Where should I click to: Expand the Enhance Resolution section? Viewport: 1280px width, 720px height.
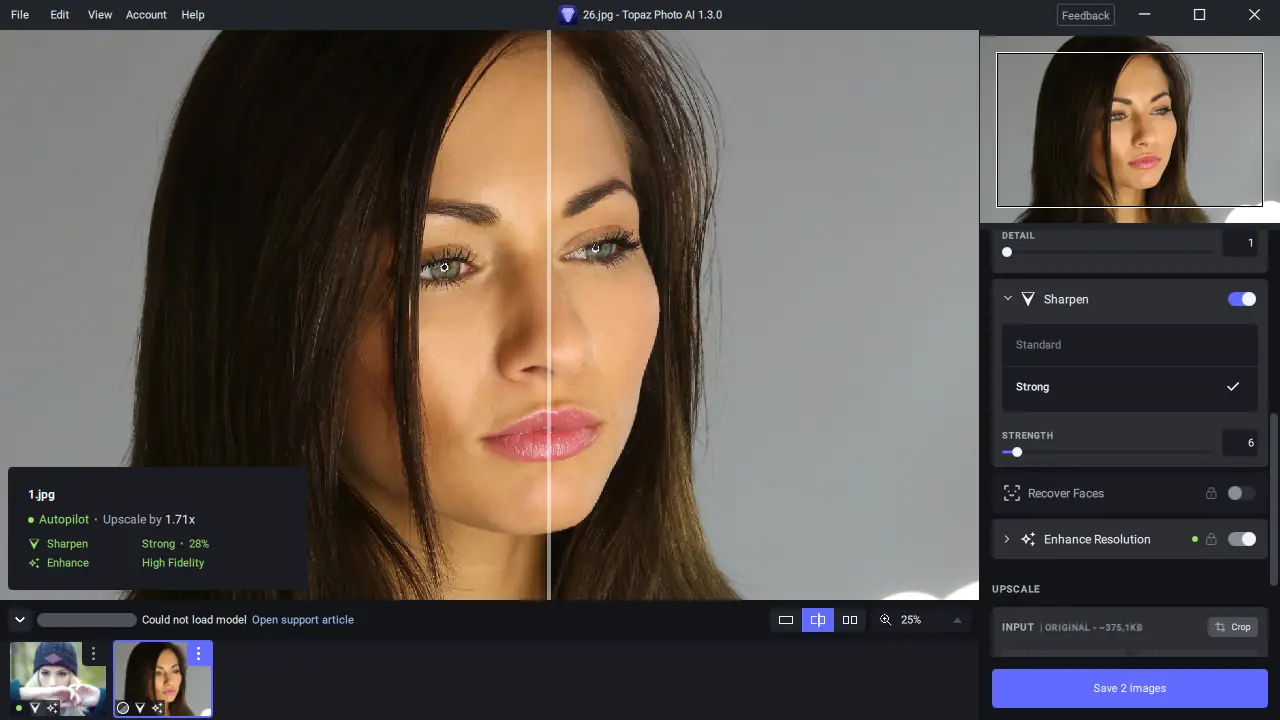tap(1007, 539)
